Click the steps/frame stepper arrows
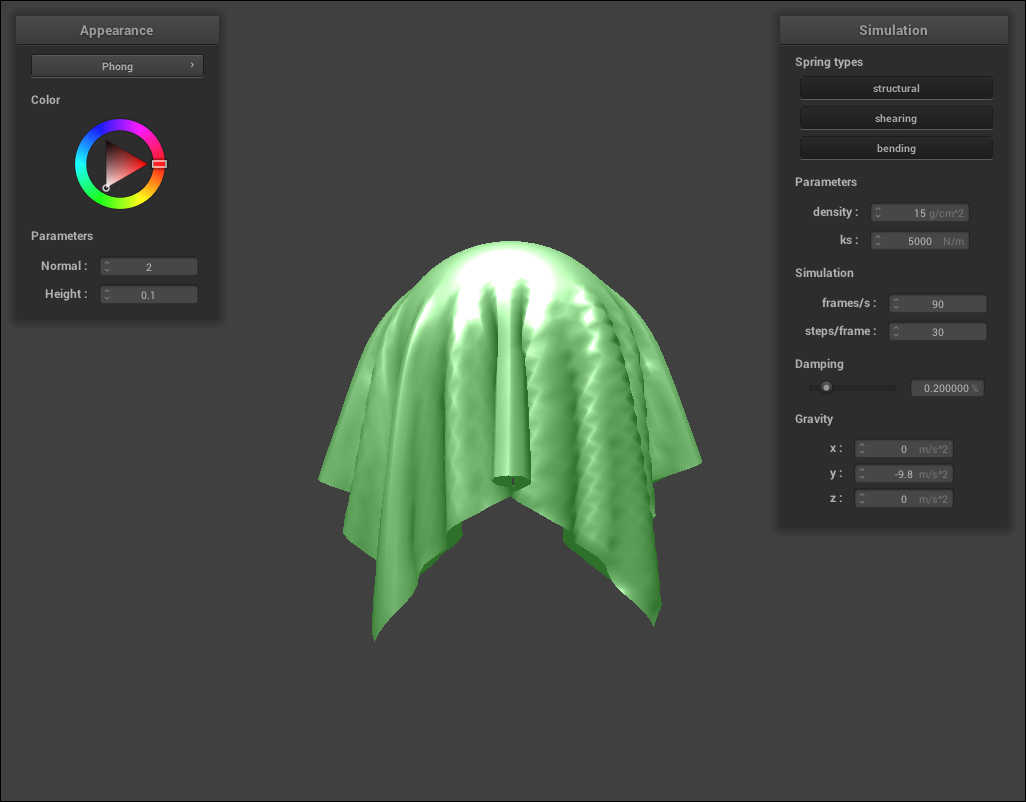1026x802 pixels. (897, 332)
